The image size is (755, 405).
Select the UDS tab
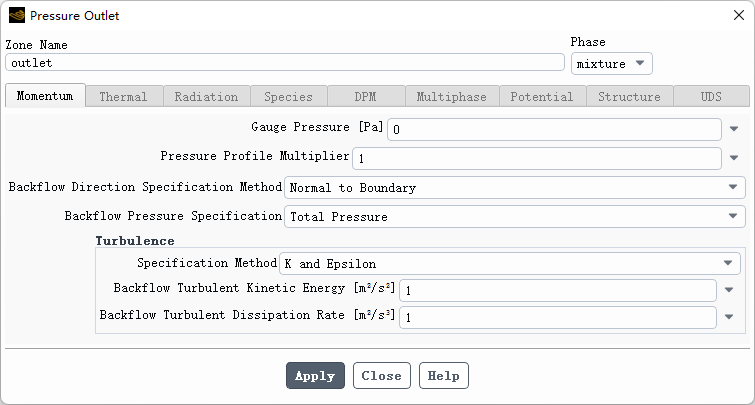click(710, 97)
